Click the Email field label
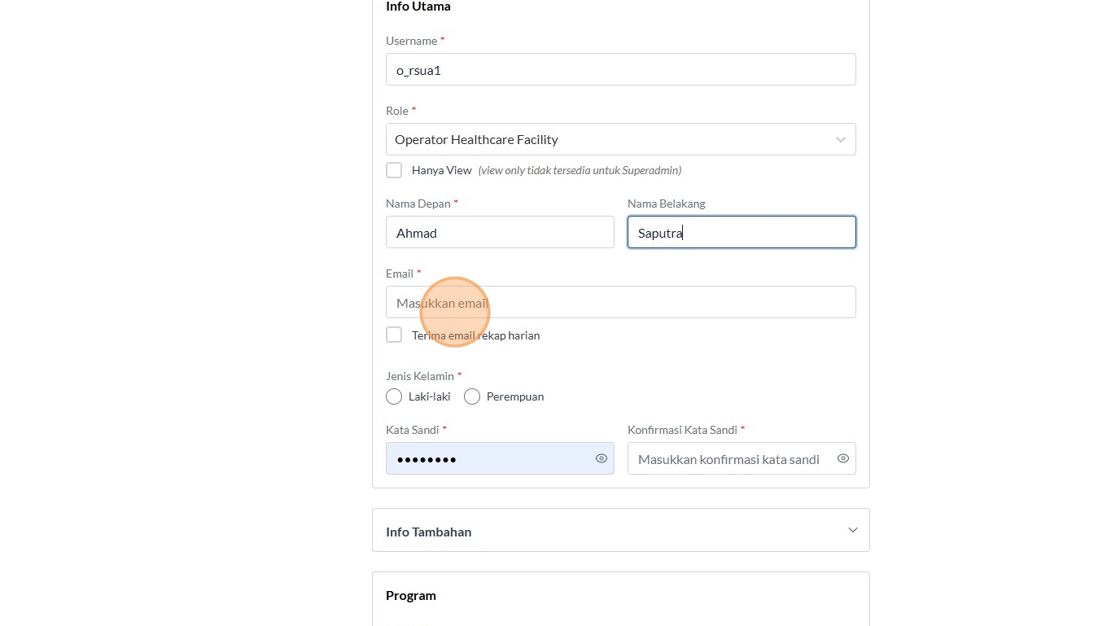This screenshot has width=1120, height=626. pyautogui.click(x=400, y=273)
